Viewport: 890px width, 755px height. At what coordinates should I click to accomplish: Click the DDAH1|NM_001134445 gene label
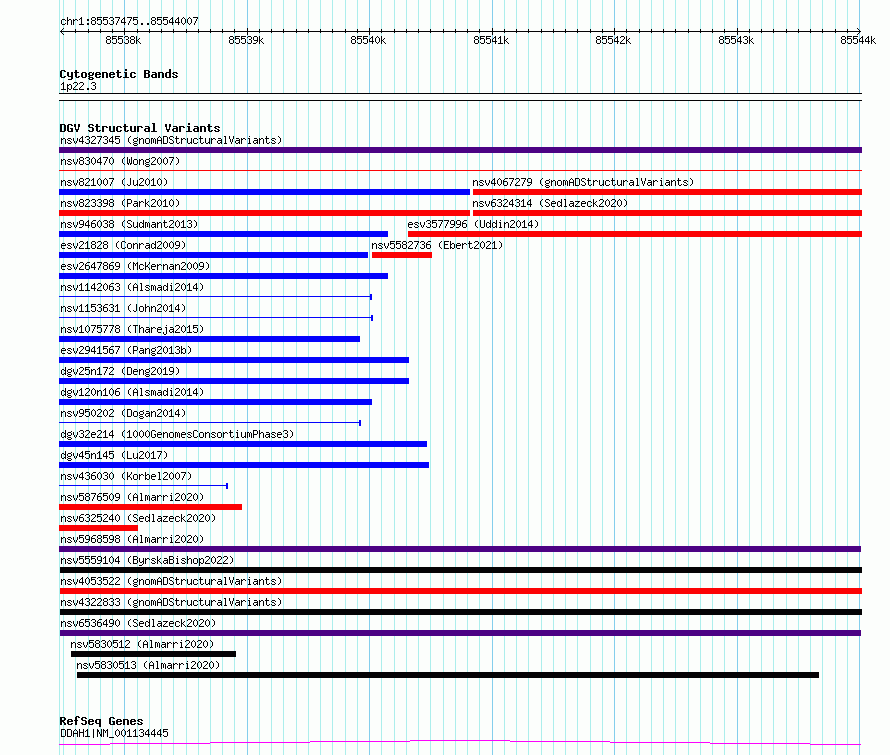pyautogui.click(x=114, y=733)
